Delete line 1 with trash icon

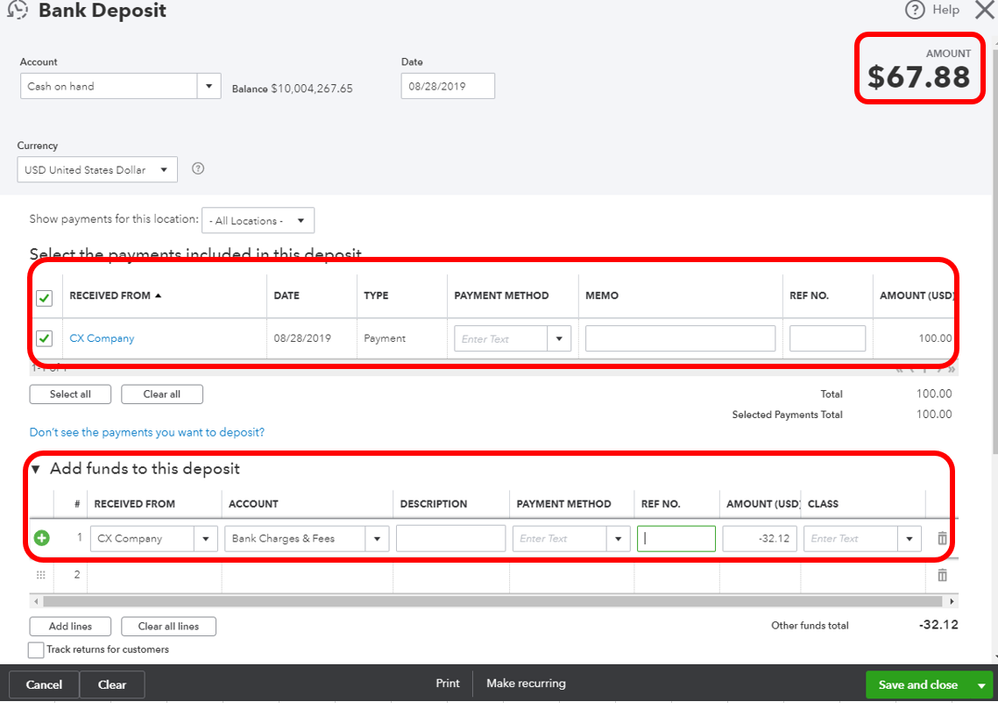[942, 538]
